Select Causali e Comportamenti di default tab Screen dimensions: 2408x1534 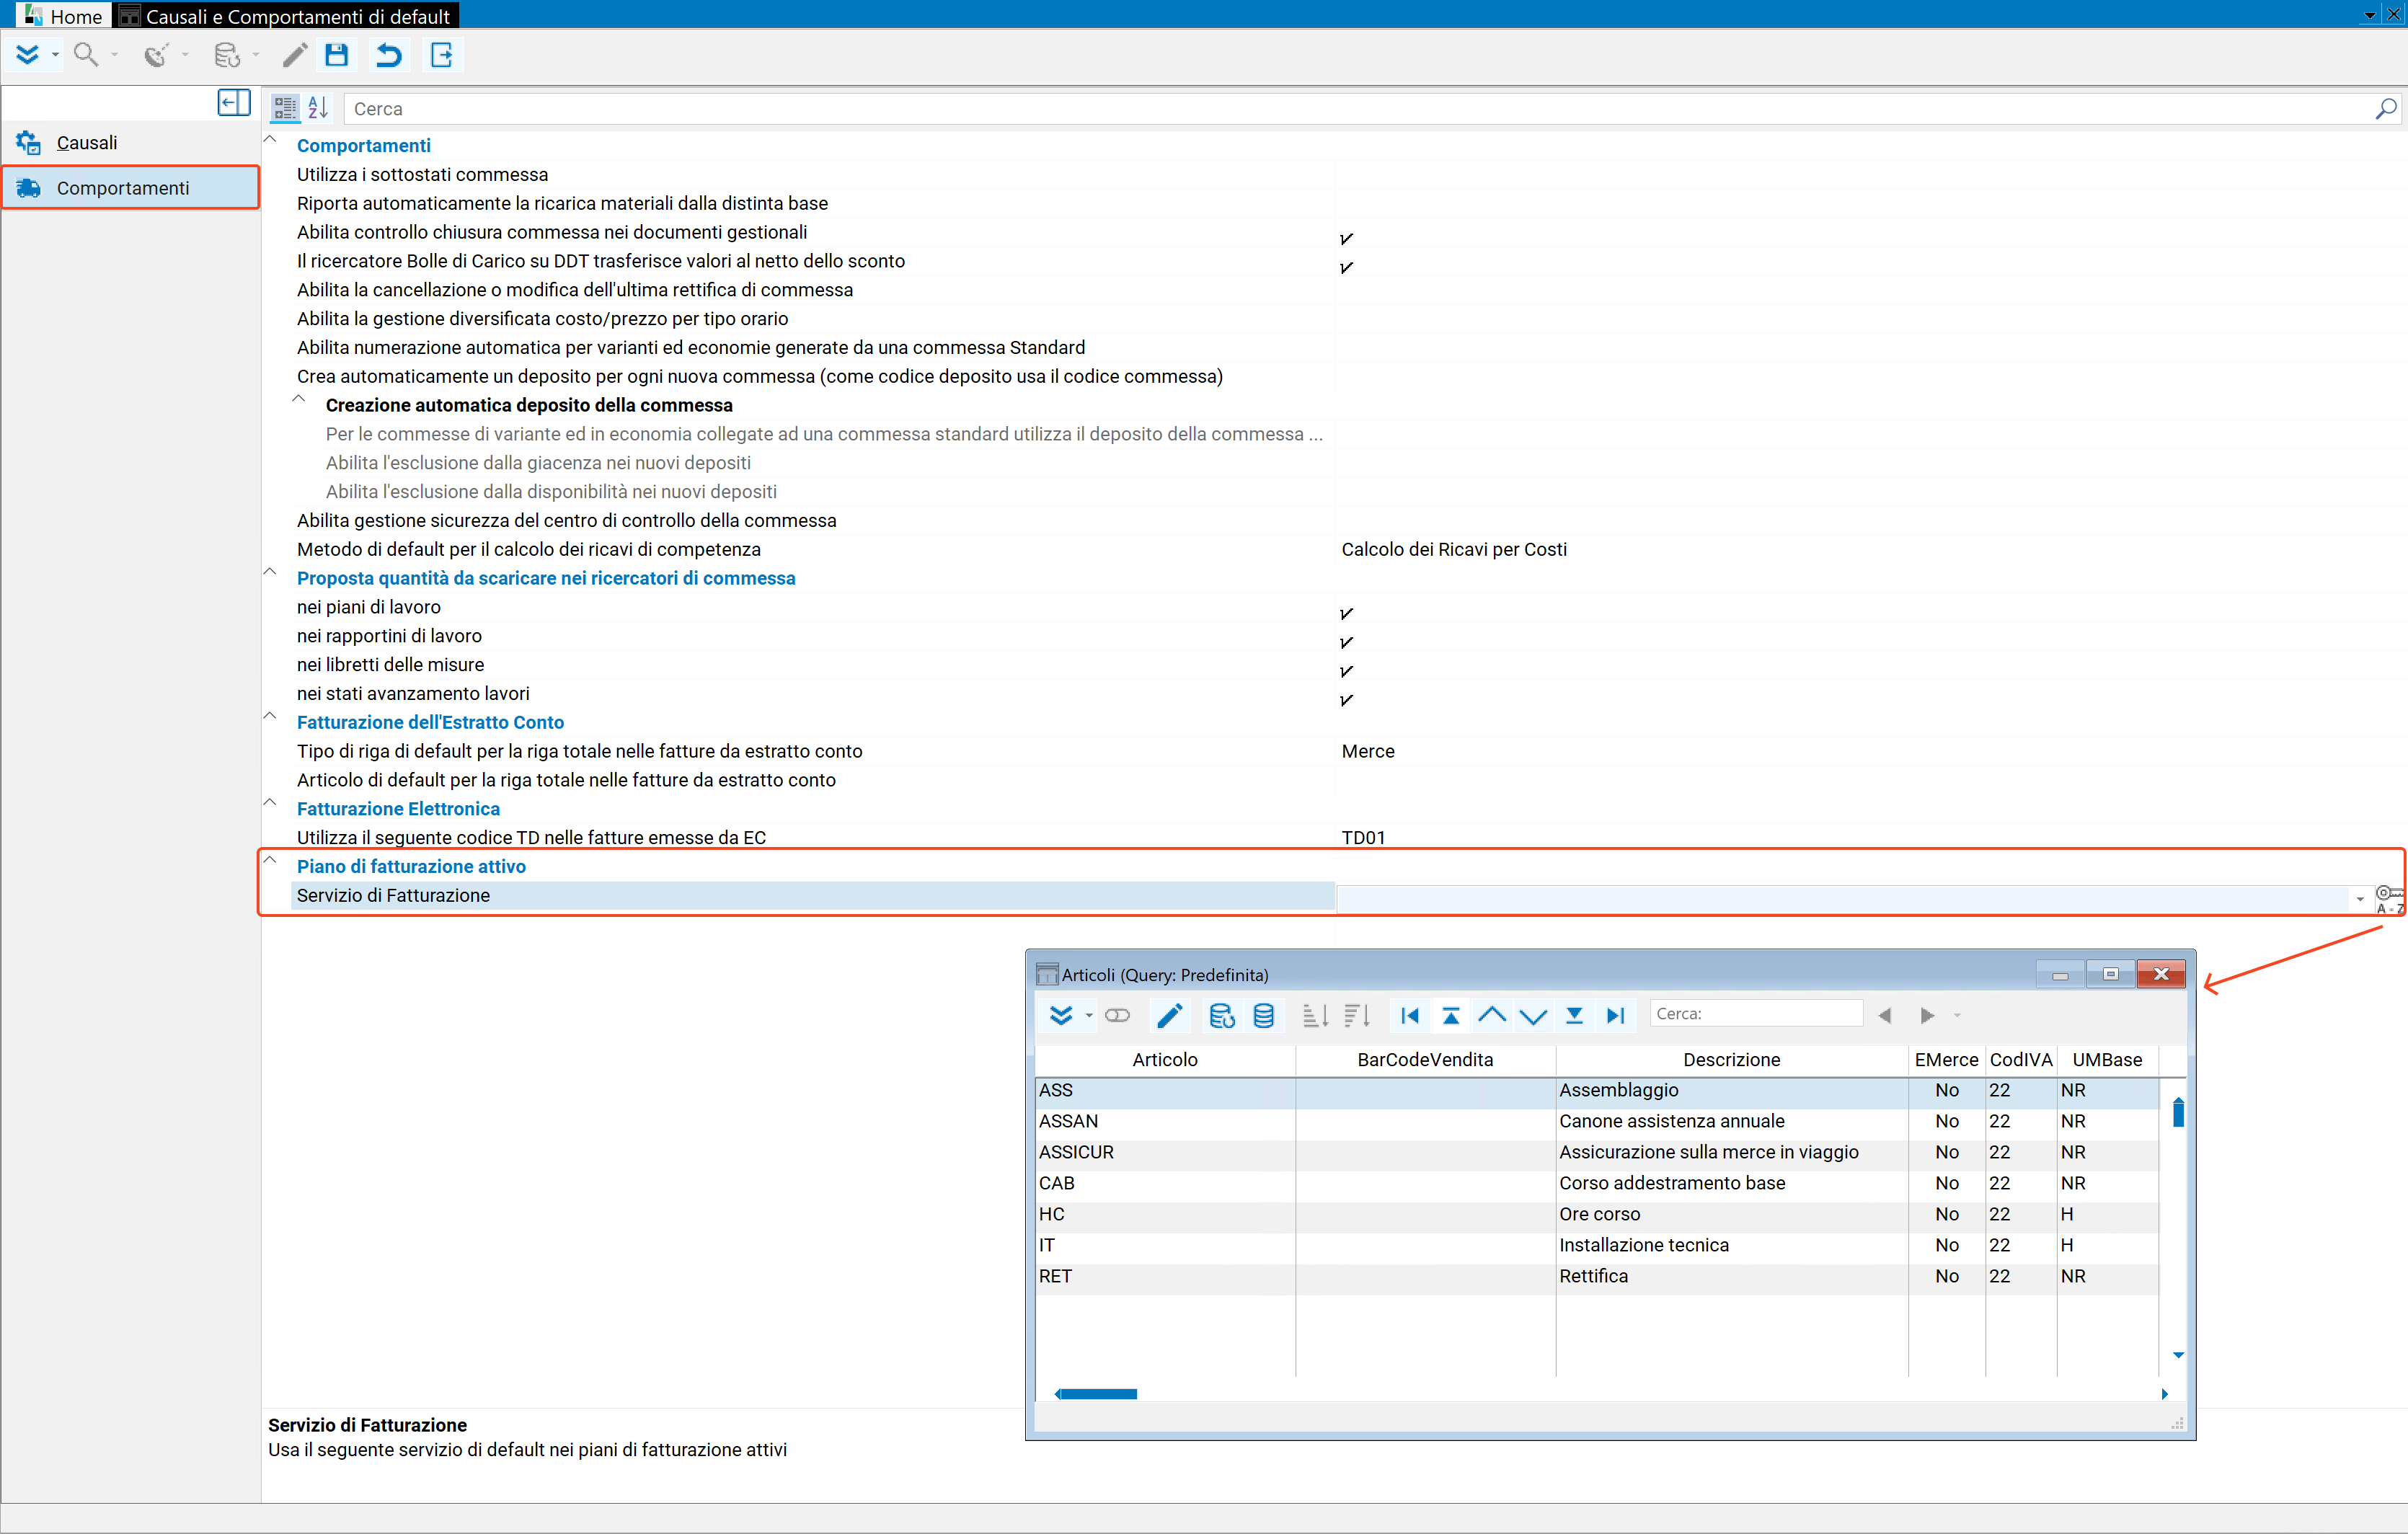coord(285,15)
